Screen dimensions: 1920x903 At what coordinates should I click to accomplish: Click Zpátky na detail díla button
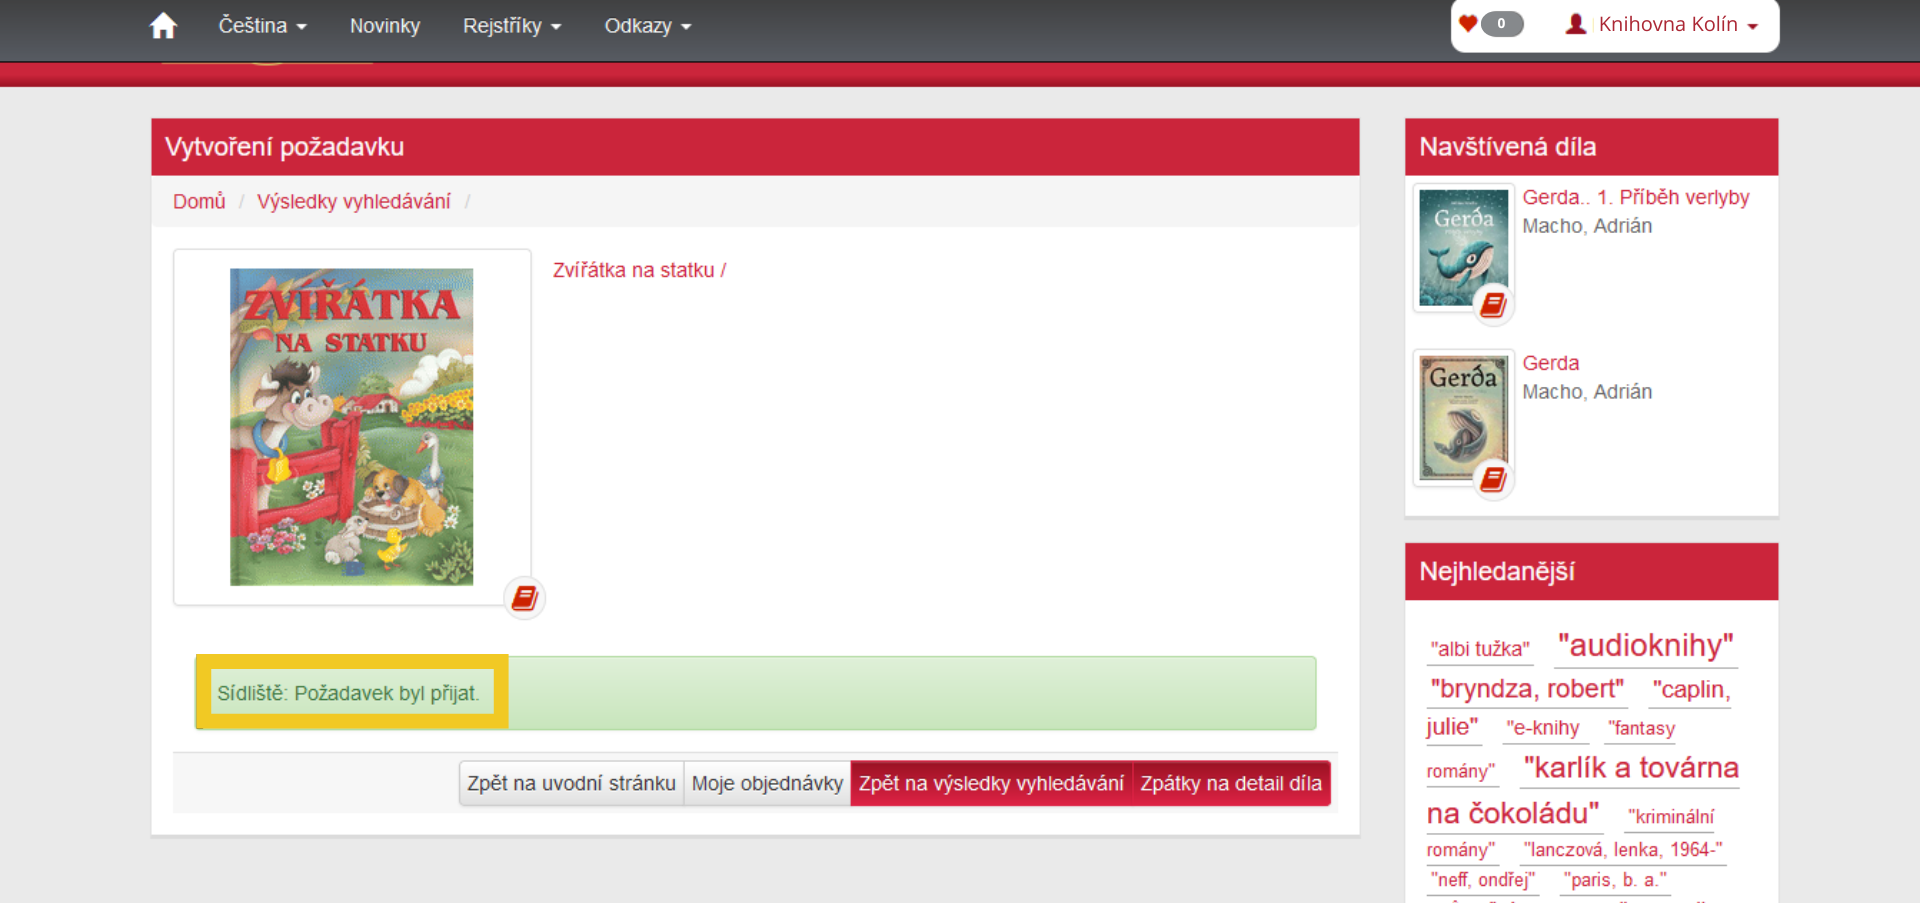(x=1231, y=783)
